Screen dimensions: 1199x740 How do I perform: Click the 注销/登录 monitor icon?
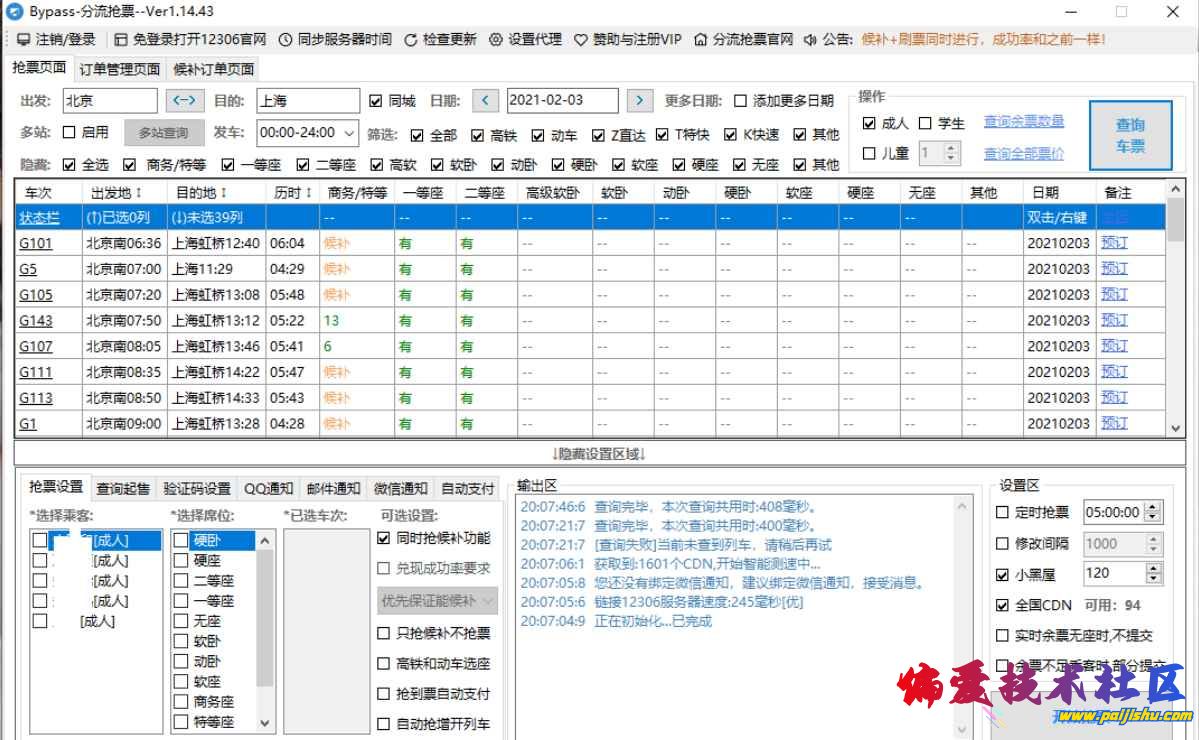coord(24,40)
